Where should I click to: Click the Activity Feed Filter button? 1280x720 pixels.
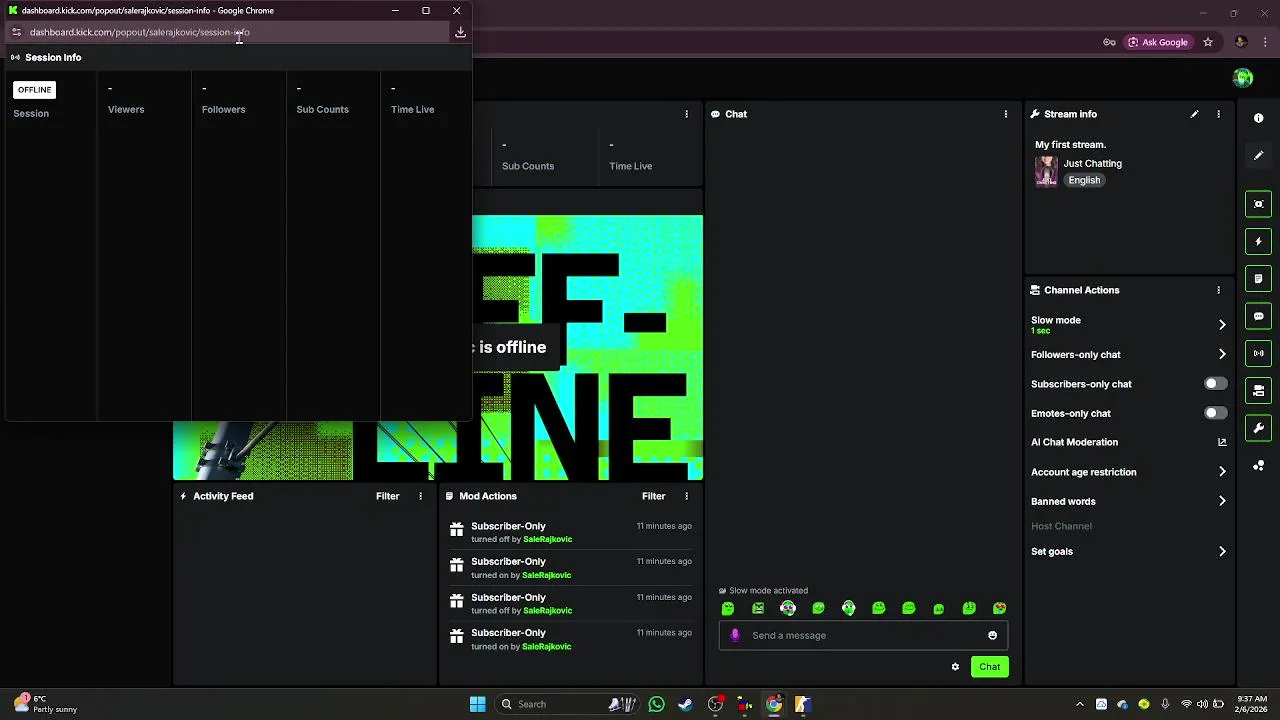pos(387,496)
